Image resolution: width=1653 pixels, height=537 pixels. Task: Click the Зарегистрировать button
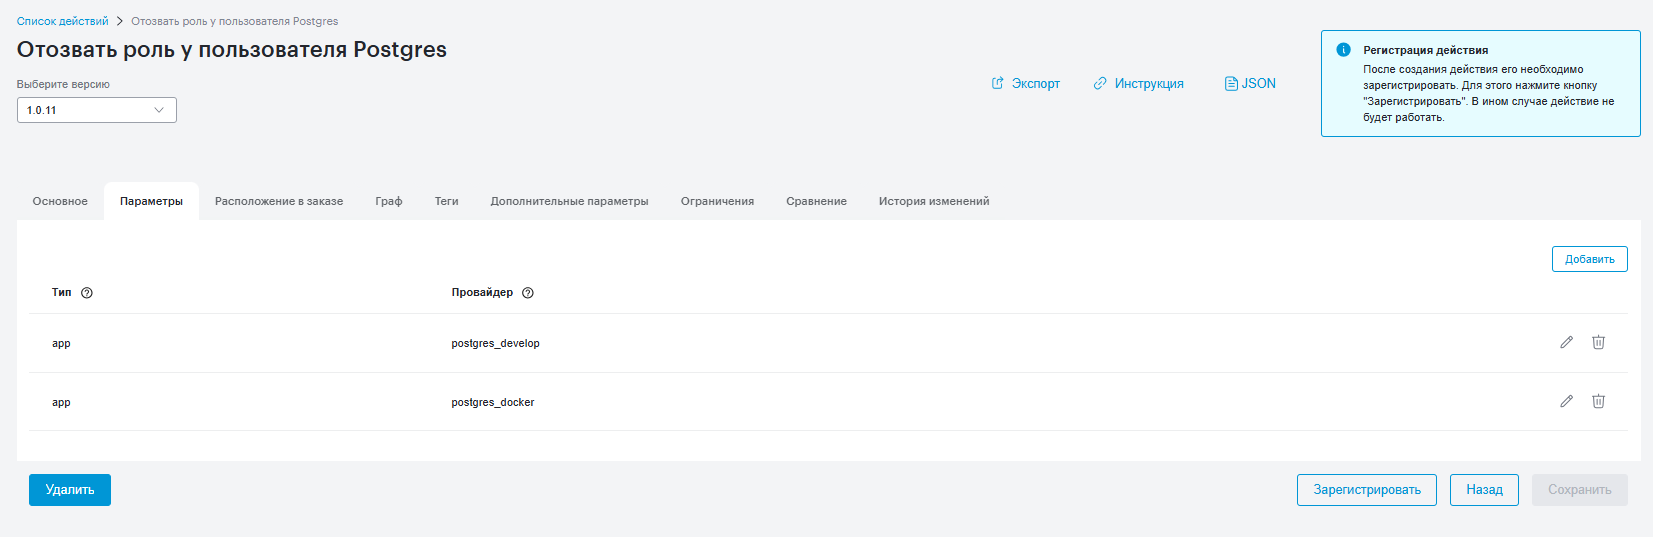click(1366, 490)
